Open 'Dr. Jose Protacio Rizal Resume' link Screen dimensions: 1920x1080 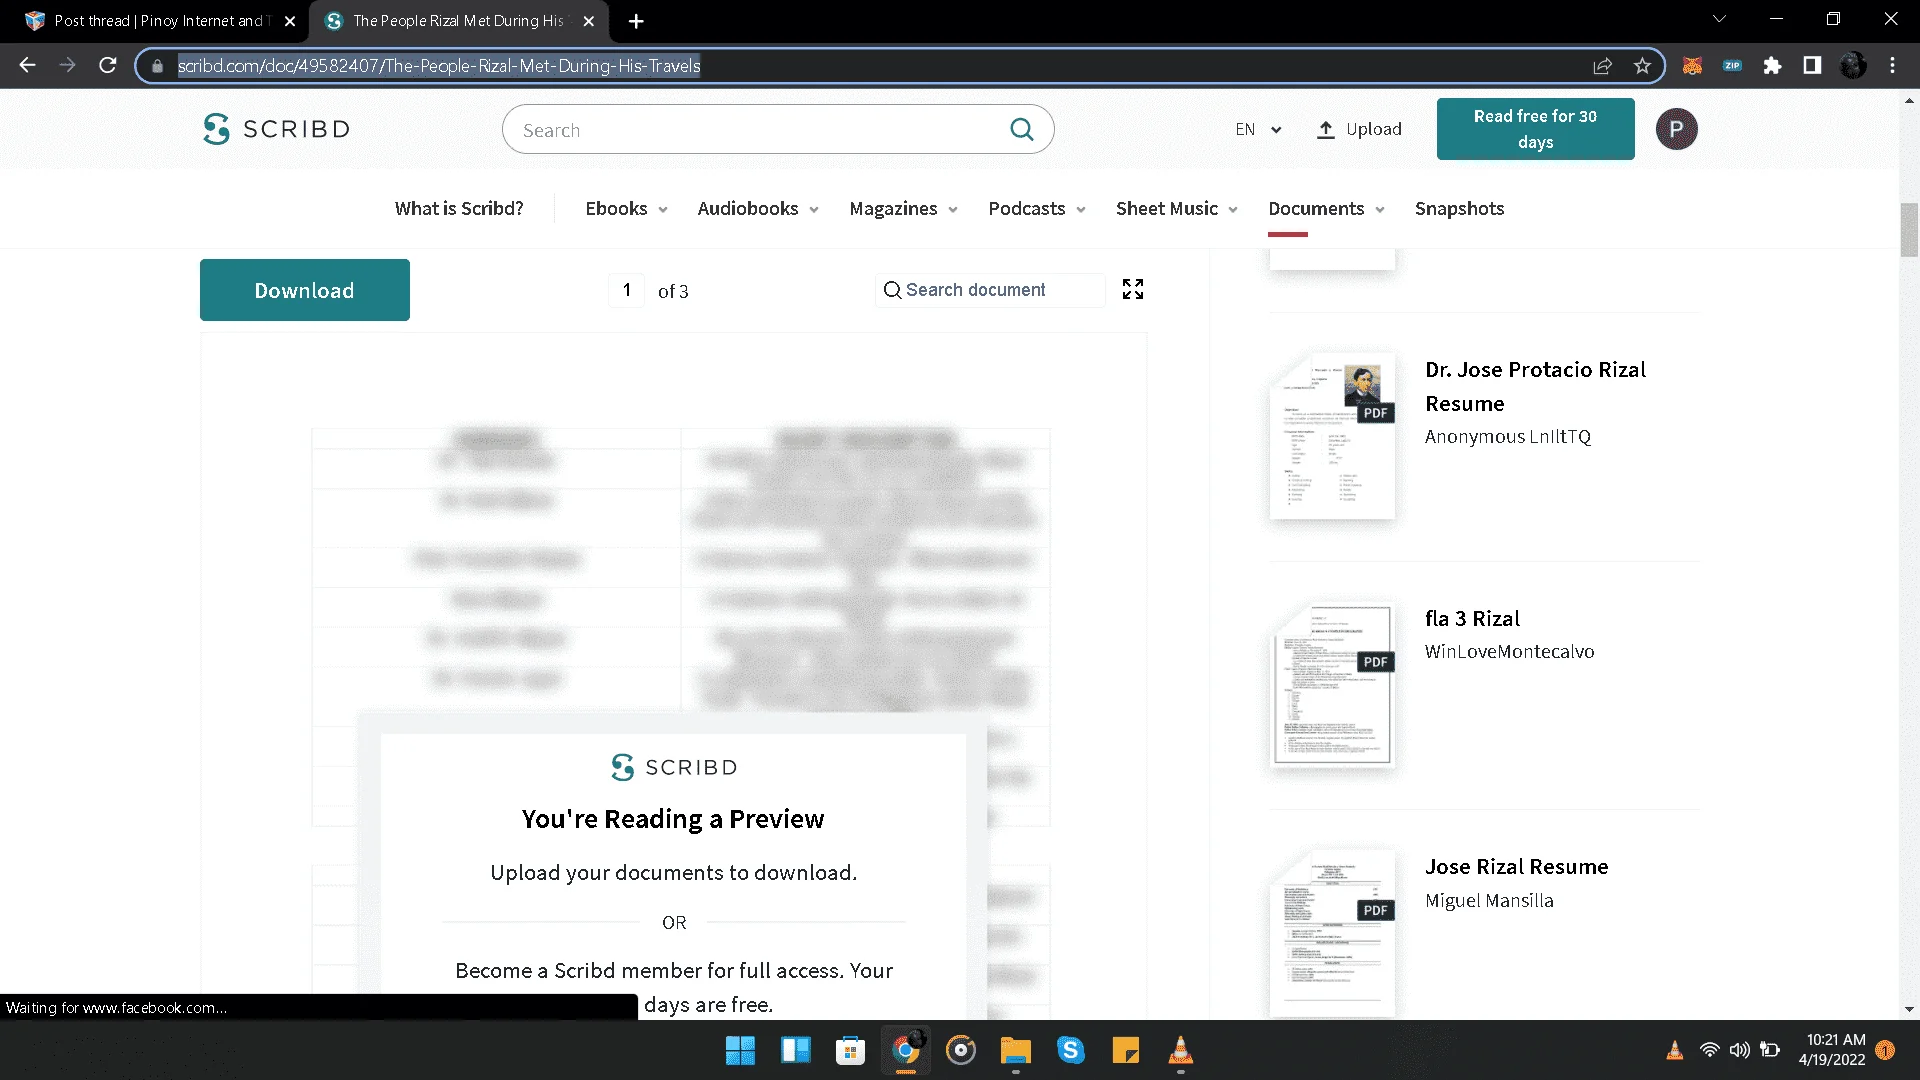[x=1535, y=386]
